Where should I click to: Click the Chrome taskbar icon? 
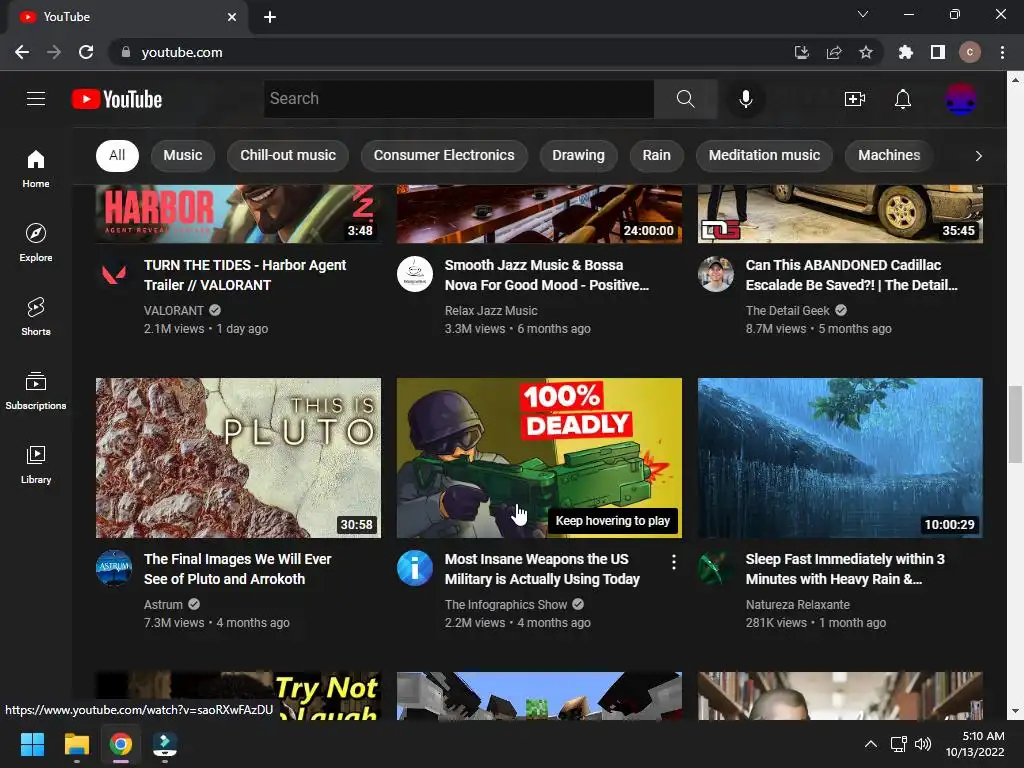click(120, 744)
